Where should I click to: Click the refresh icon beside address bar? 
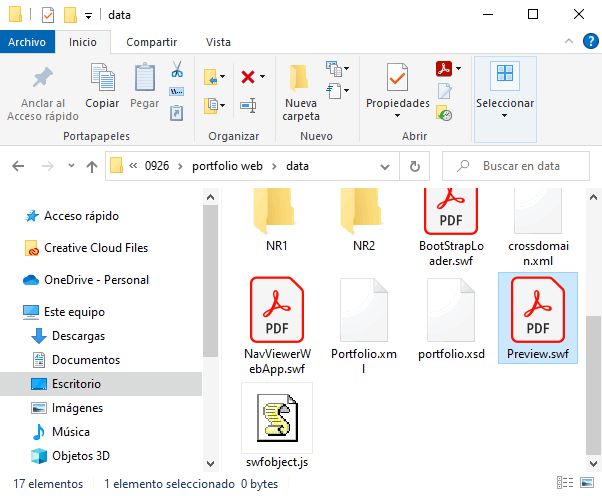pos(415,166)
